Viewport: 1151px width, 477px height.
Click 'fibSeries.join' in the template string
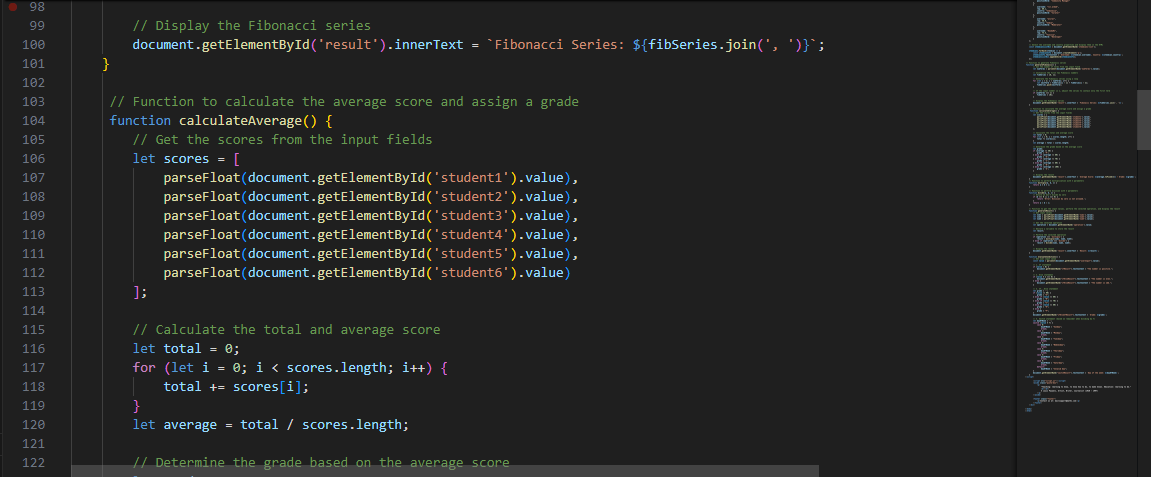[x=702, y=45]
